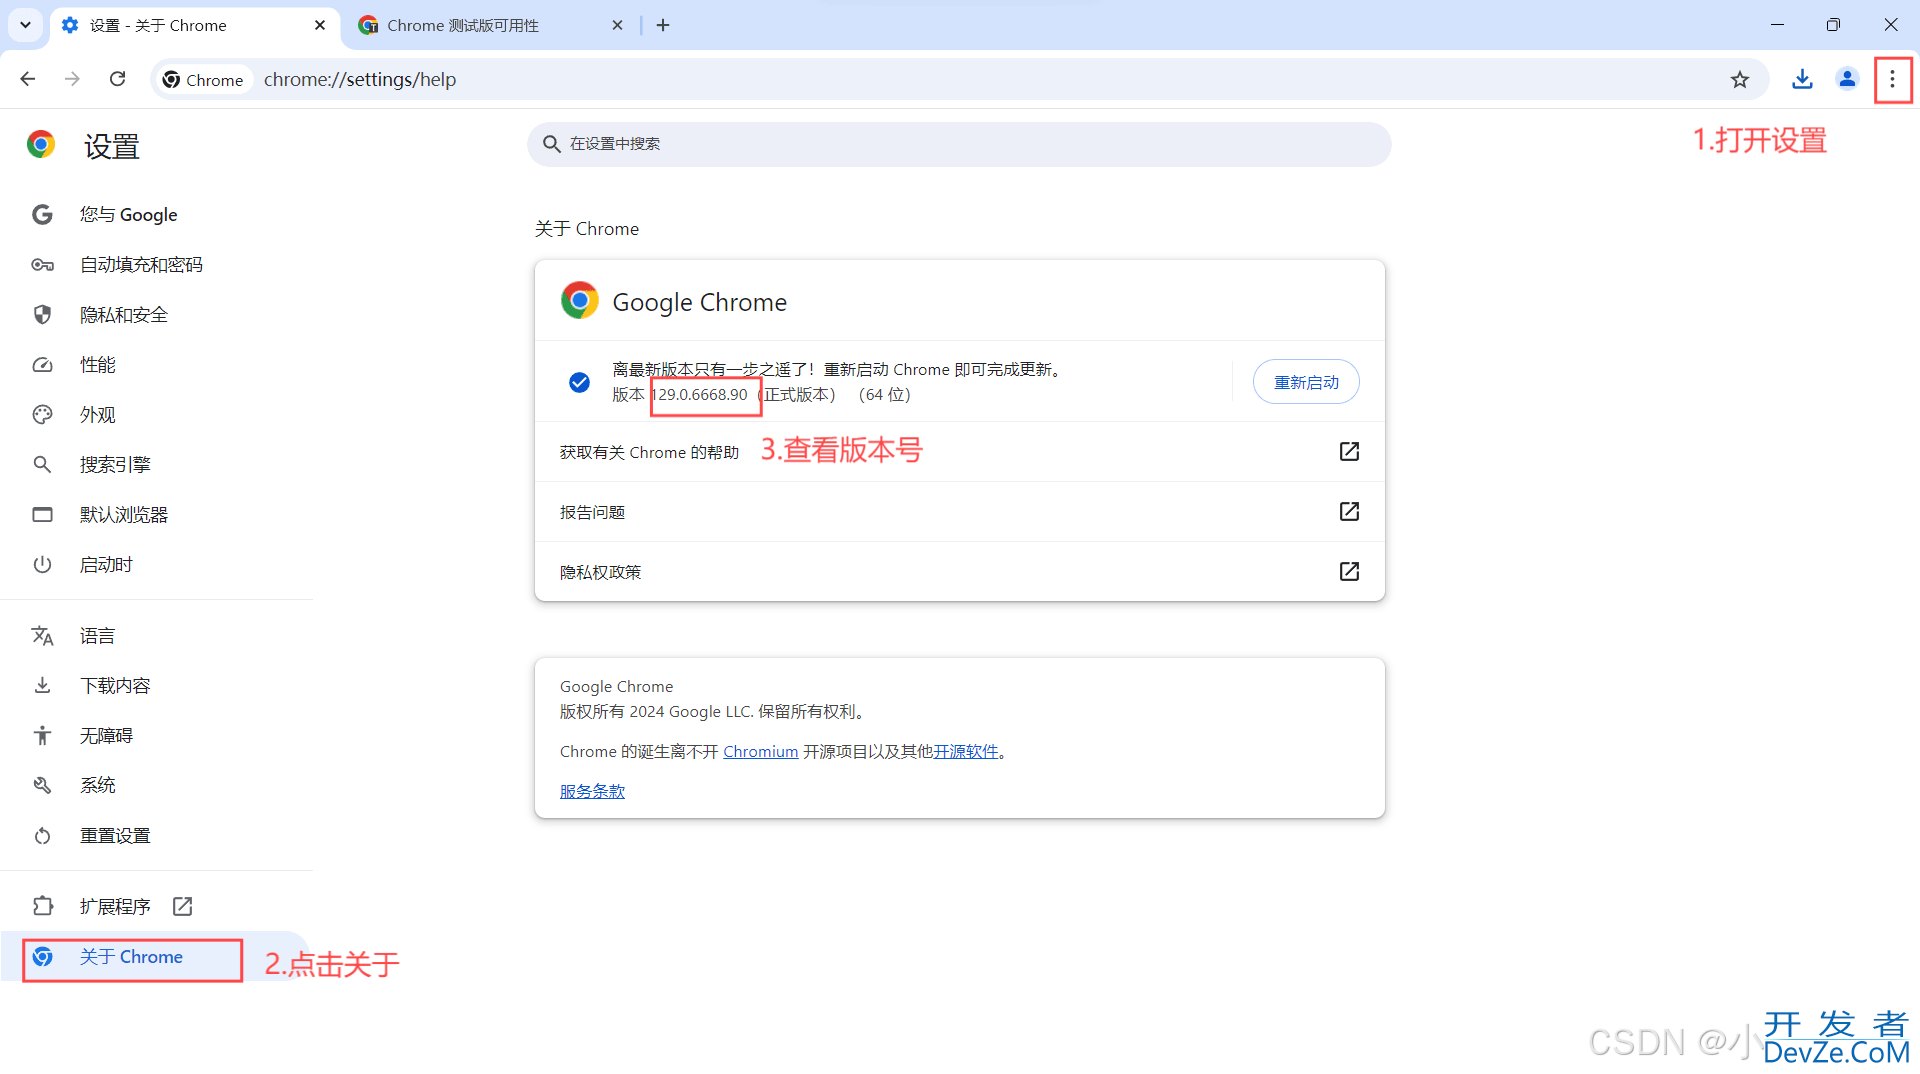Image resolution: width=1920 pixels, height=1074 pixels.
Task: Click external link icon for 隐私权政策
Action: (1349, 572)
